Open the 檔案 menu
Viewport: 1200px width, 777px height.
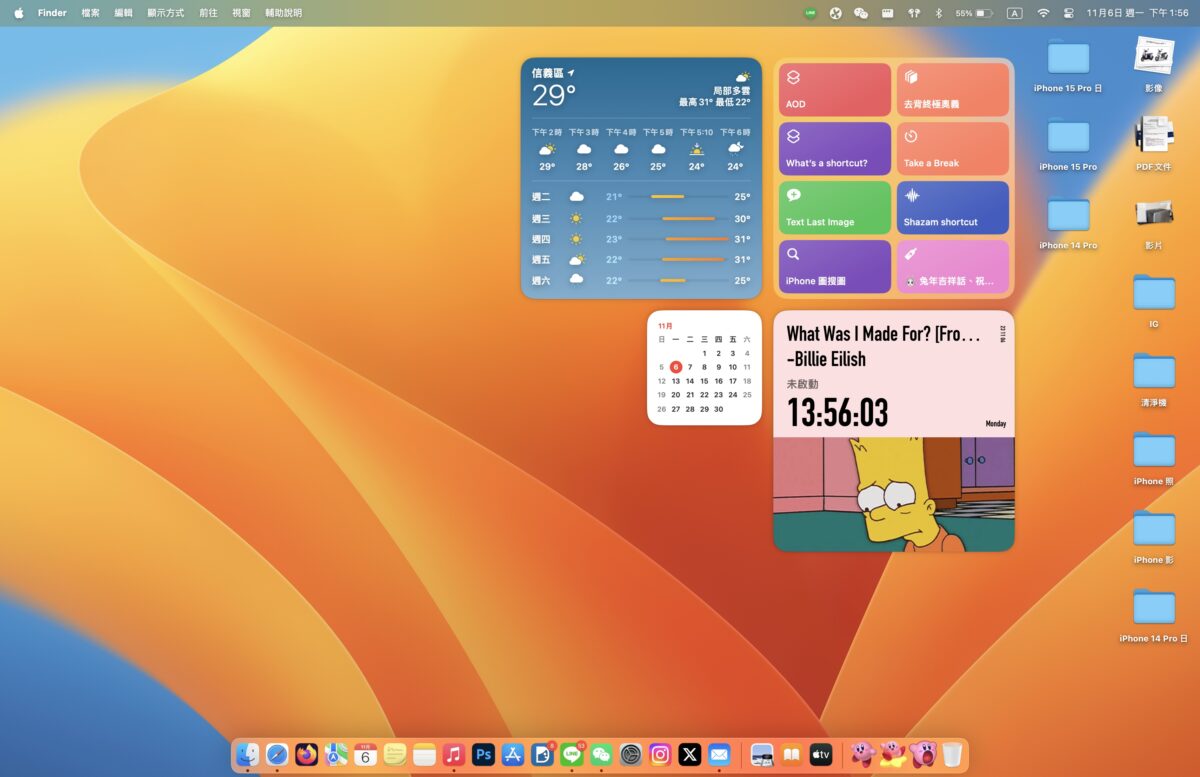click(x=91, y=13)
